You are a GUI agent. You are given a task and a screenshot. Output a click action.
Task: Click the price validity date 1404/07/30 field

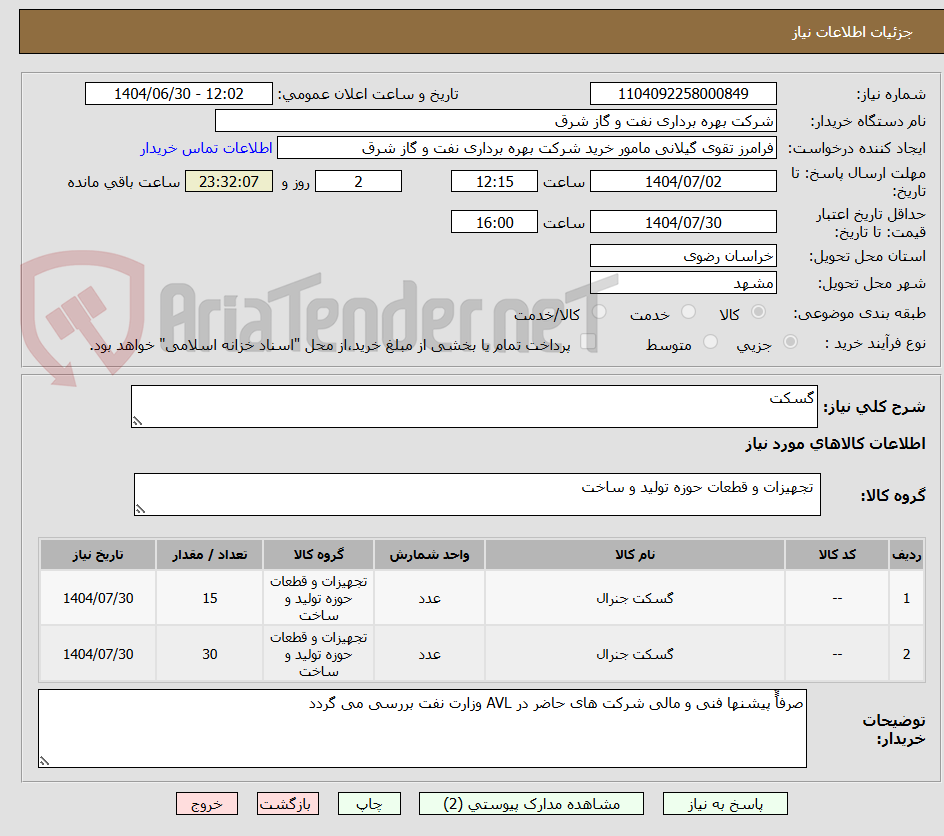[683, 222]
